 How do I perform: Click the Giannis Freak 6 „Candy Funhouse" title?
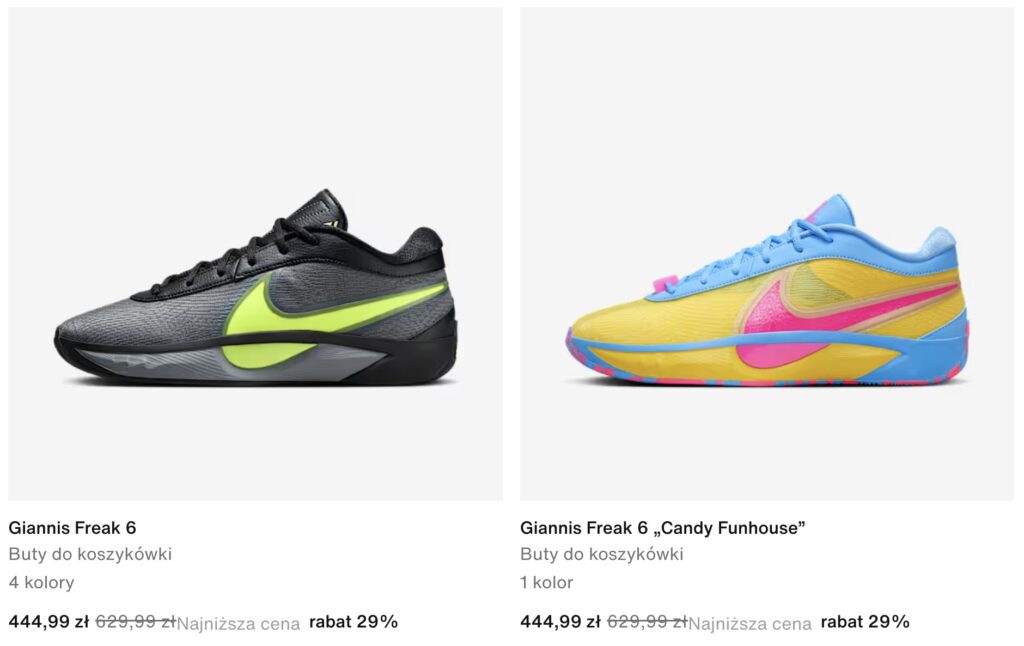[662, 528]
